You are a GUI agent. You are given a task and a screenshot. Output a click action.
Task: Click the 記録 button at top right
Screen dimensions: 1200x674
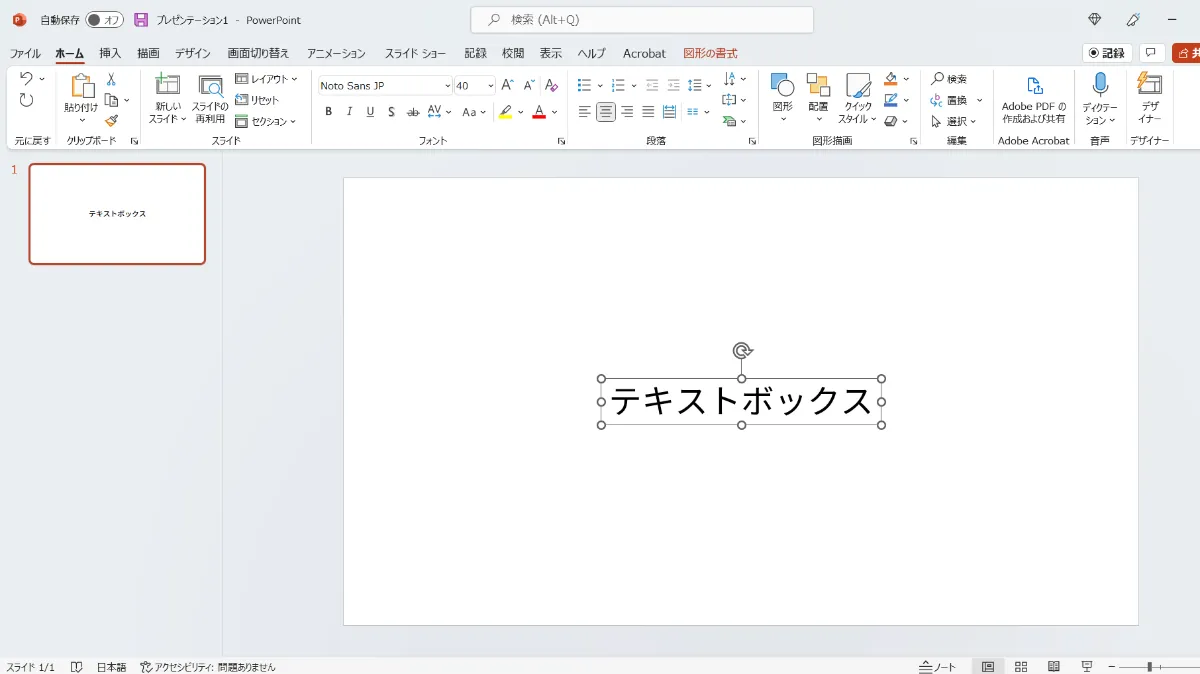point(1107,53)
